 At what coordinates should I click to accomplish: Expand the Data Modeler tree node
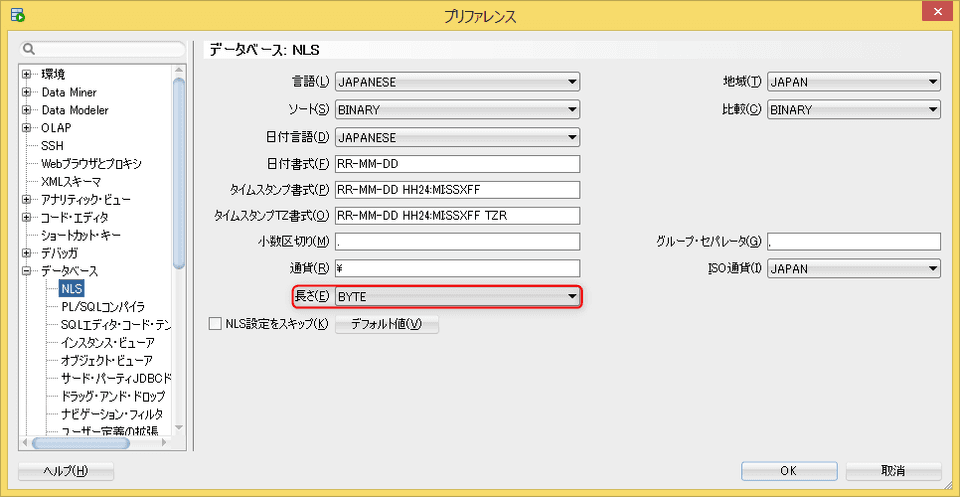(x=27, y=110)
